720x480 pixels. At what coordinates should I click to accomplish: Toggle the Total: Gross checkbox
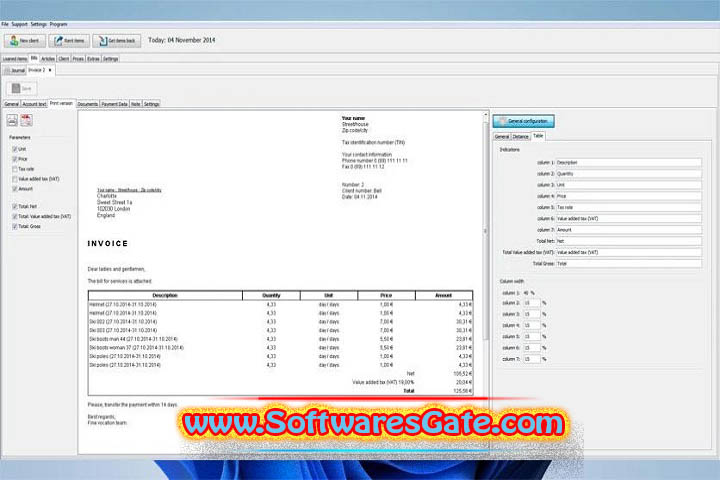15,226
